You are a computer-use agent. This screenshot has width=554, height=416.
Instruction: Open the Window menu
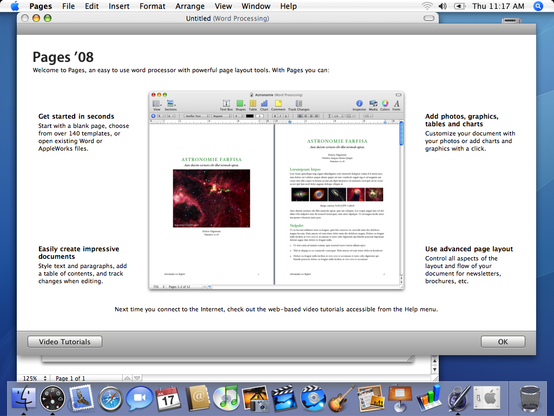click(256, 6)
